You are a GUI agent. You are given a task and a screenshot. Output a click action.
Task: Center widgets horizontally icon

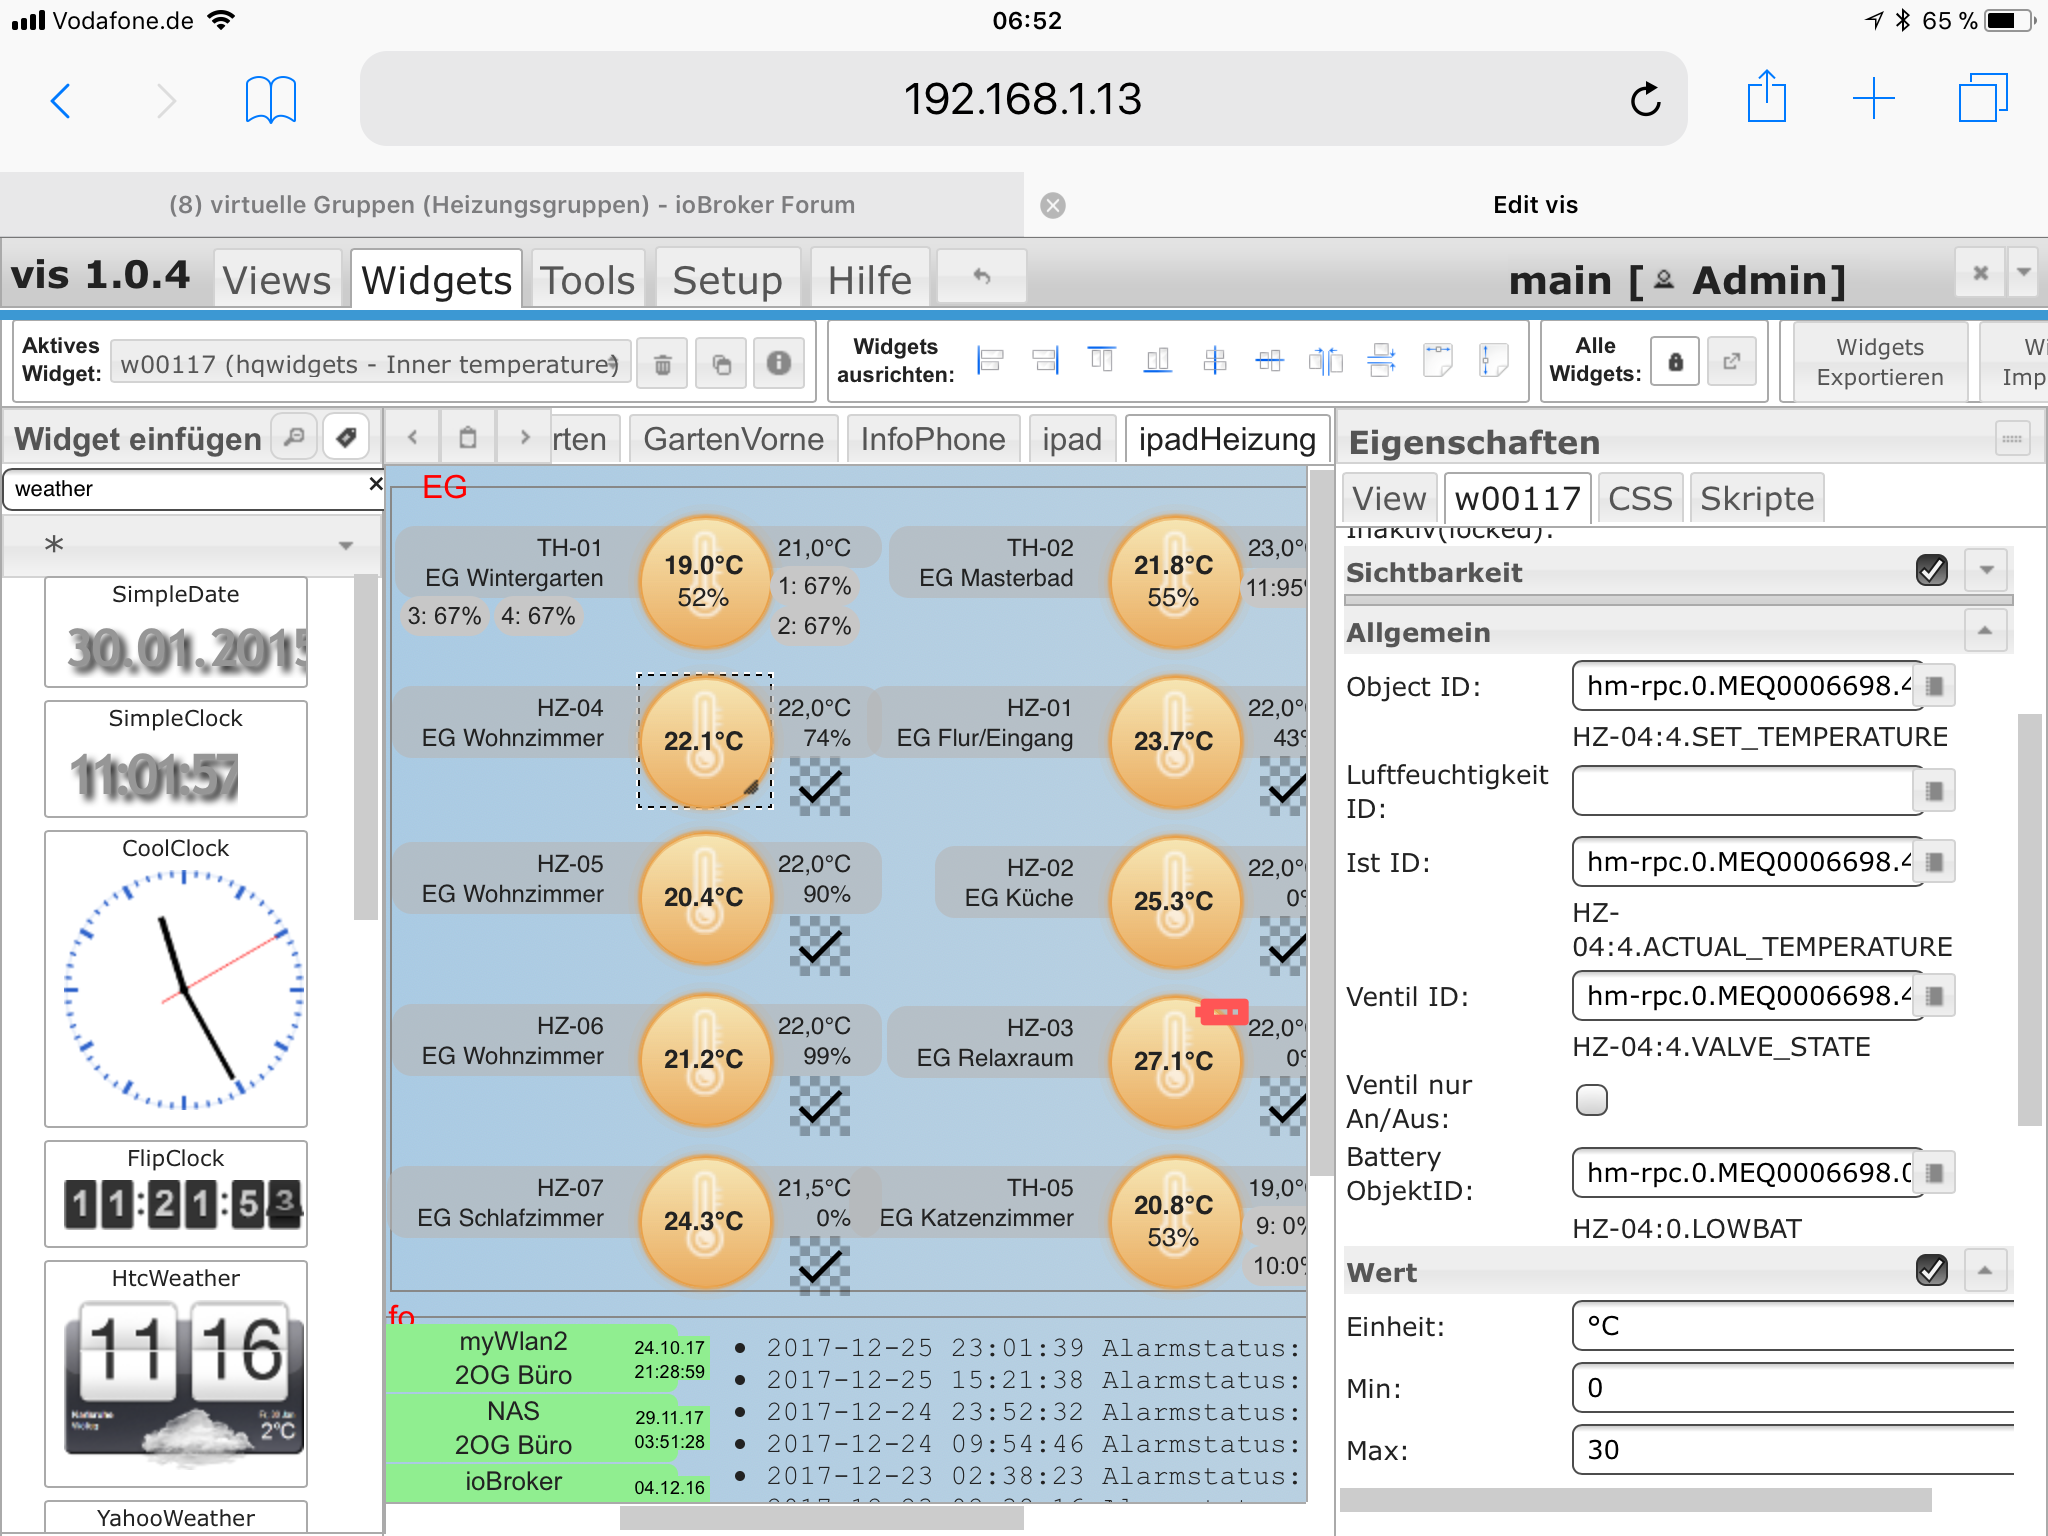1269,360
